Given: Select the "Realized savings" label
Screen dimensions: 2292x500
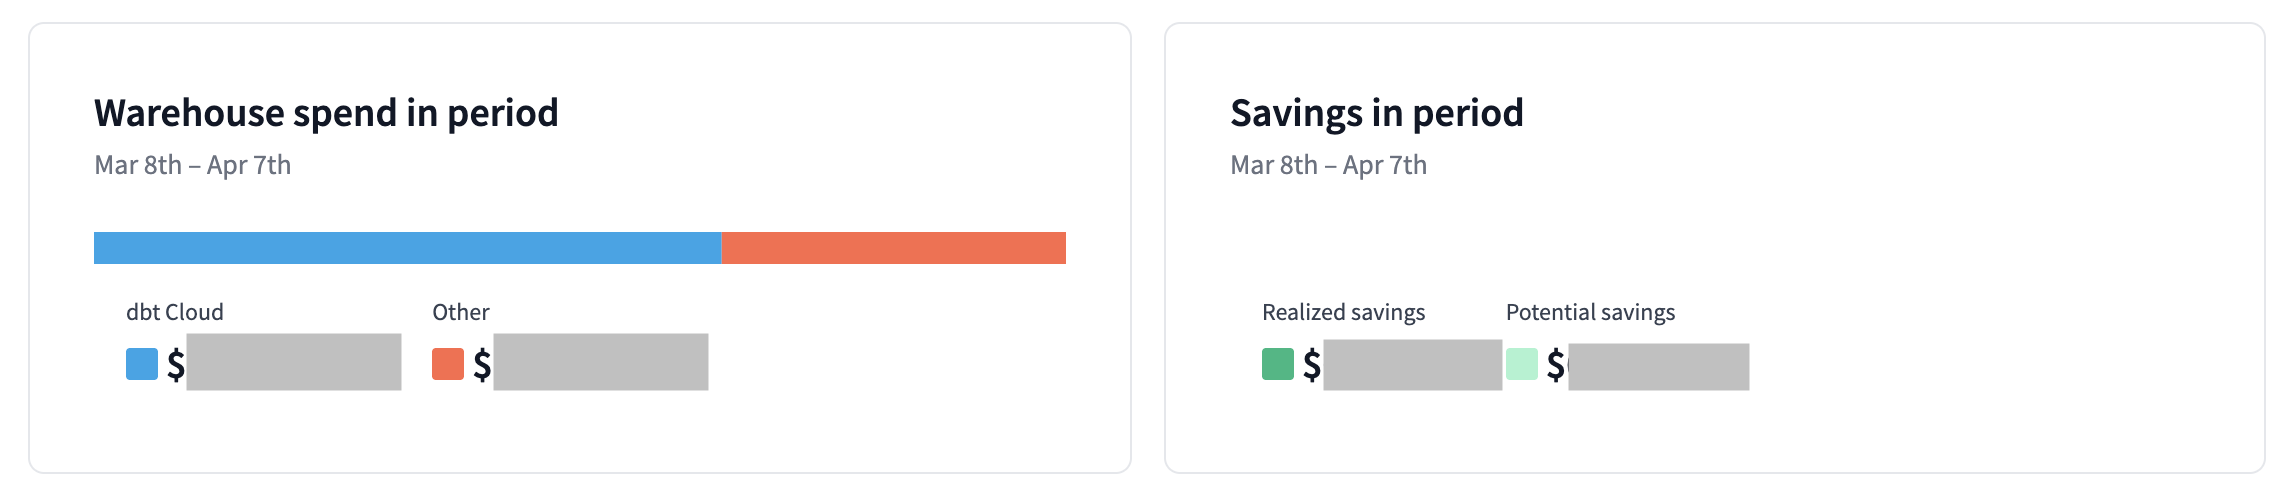Looking at the screenshot, I should pyautogui.click(x=1343, y=312).
